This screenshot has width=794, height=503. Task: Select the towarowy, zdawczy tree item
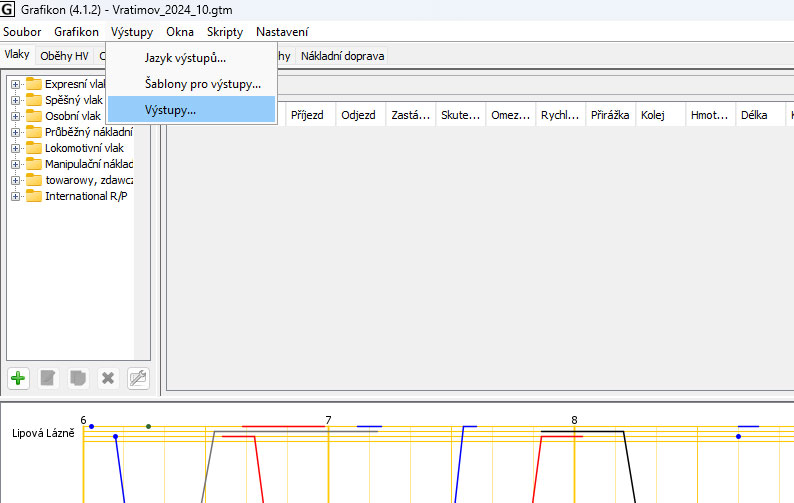coord(89,180)
